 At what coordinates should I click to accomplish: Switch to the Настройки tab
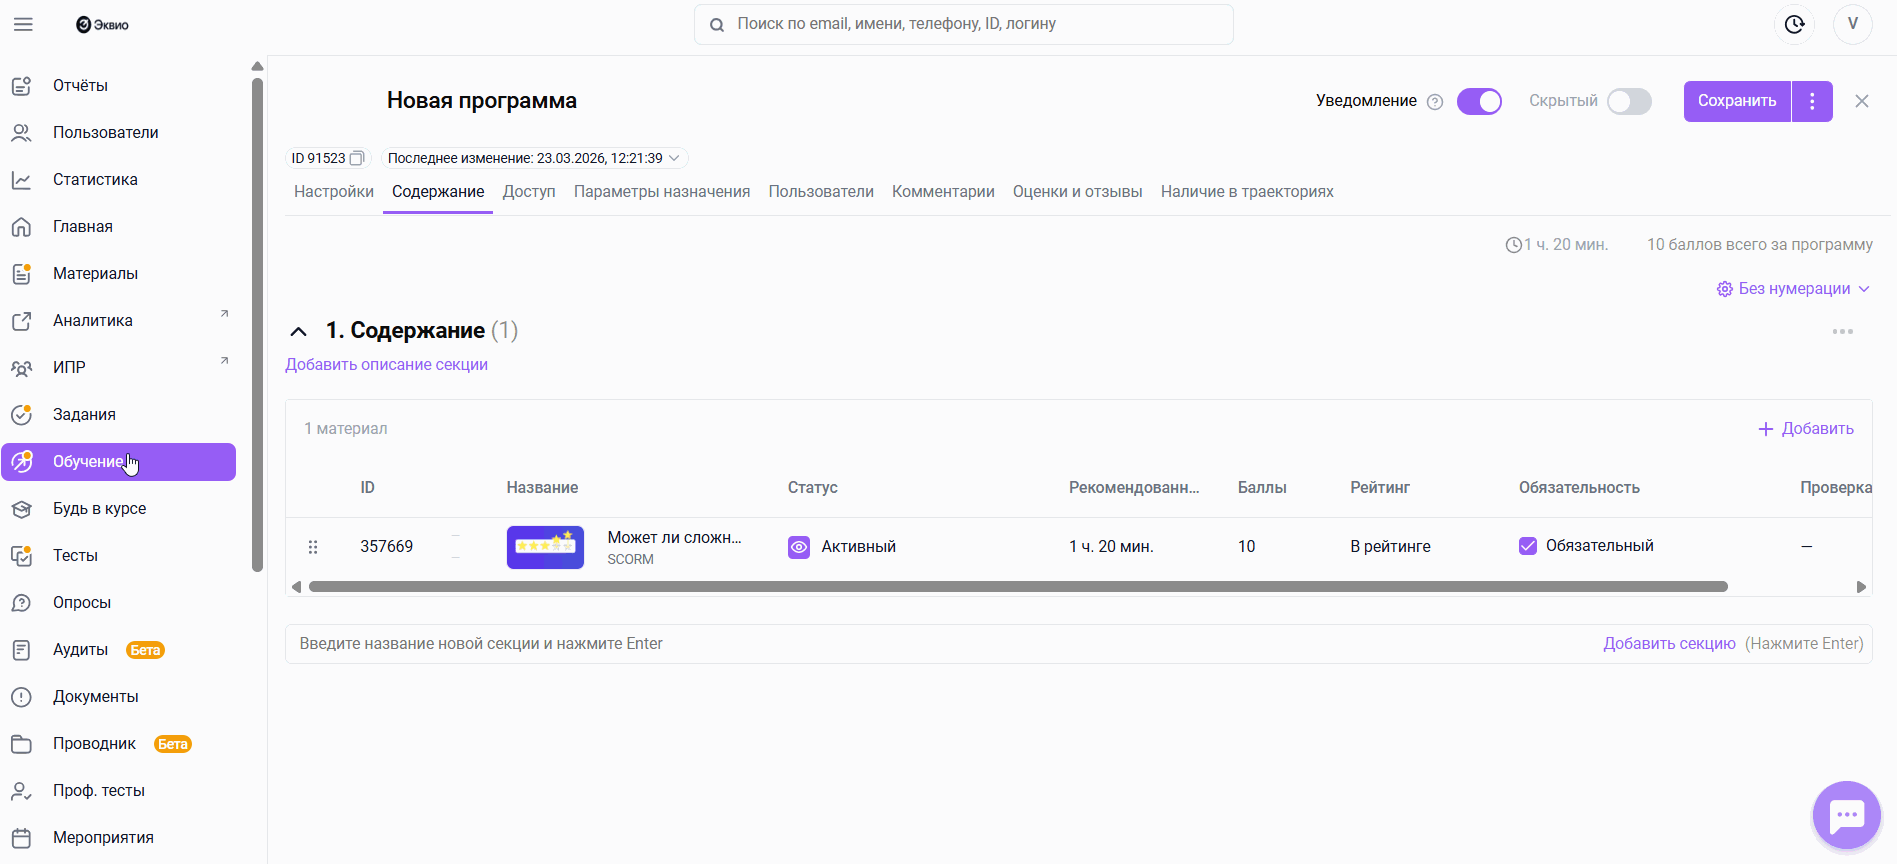(334, 192)
